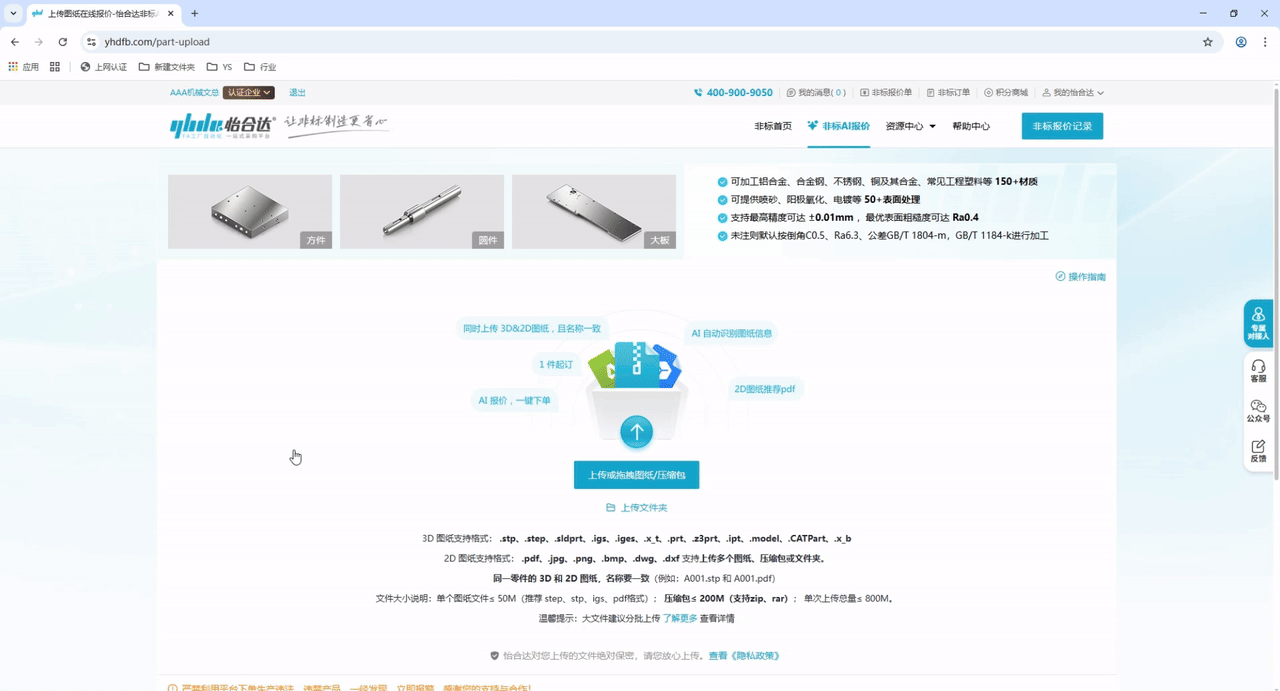Click 上传或拖拽图纸/压缩包 upload button

(636, 475)
